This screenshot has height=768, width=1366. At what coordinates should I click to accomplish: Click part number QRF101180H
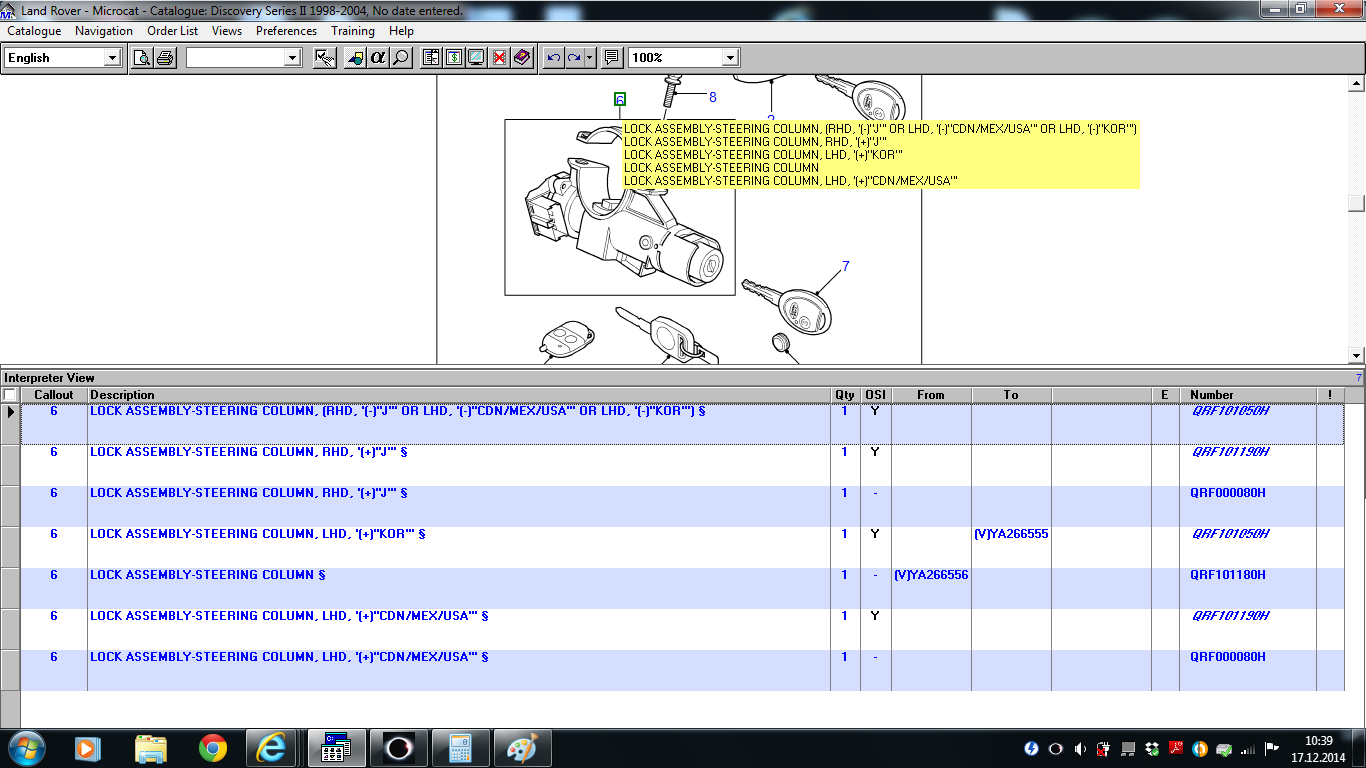1227,575
